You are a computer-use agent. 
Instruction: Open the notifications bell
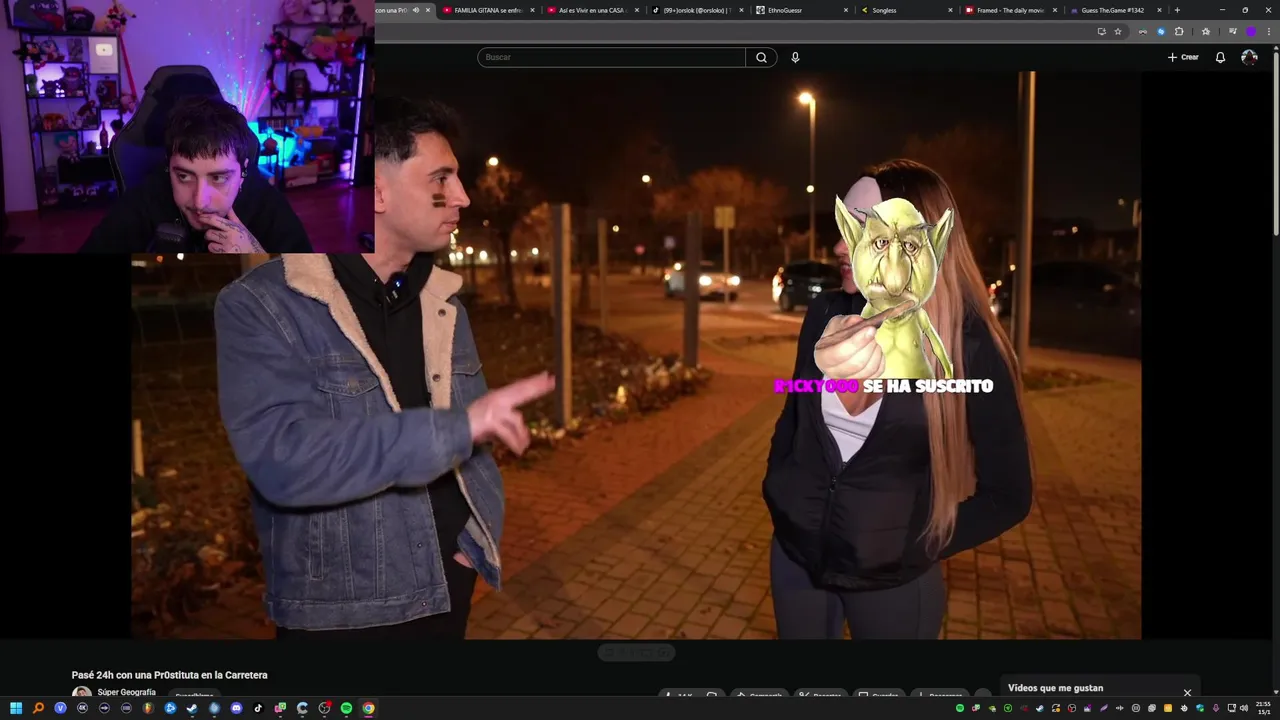pos(1220,57)
